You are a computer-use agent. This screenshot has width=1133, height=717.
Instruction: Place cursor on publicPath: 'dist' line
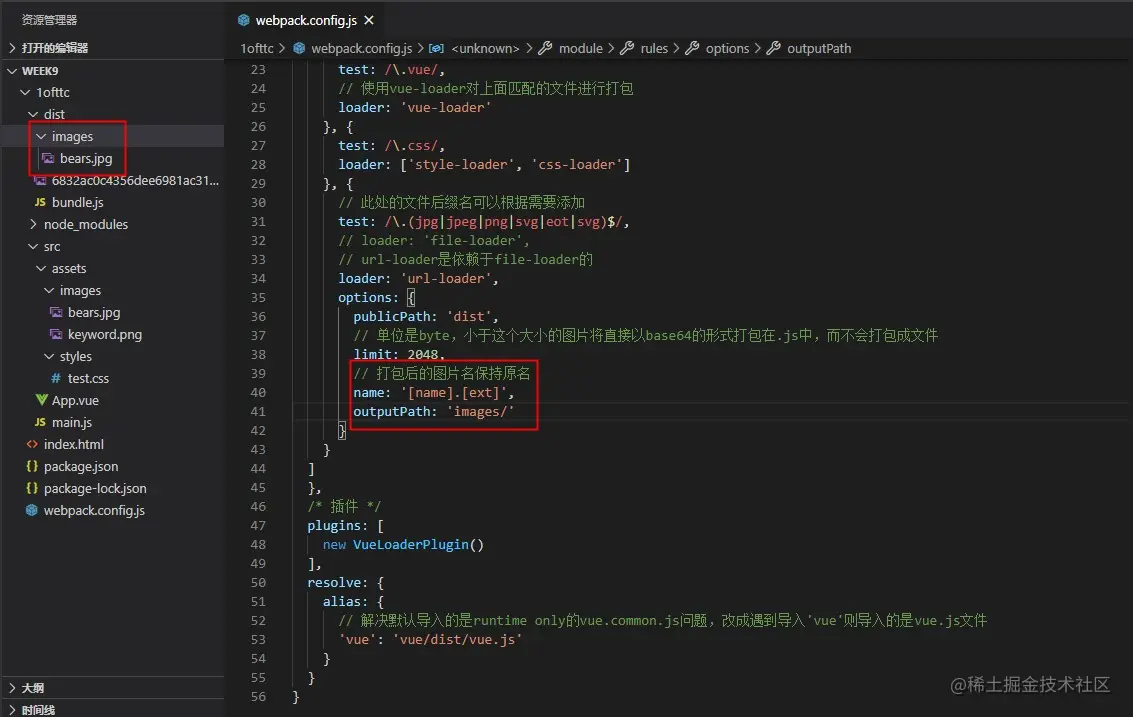pos(426,317)
